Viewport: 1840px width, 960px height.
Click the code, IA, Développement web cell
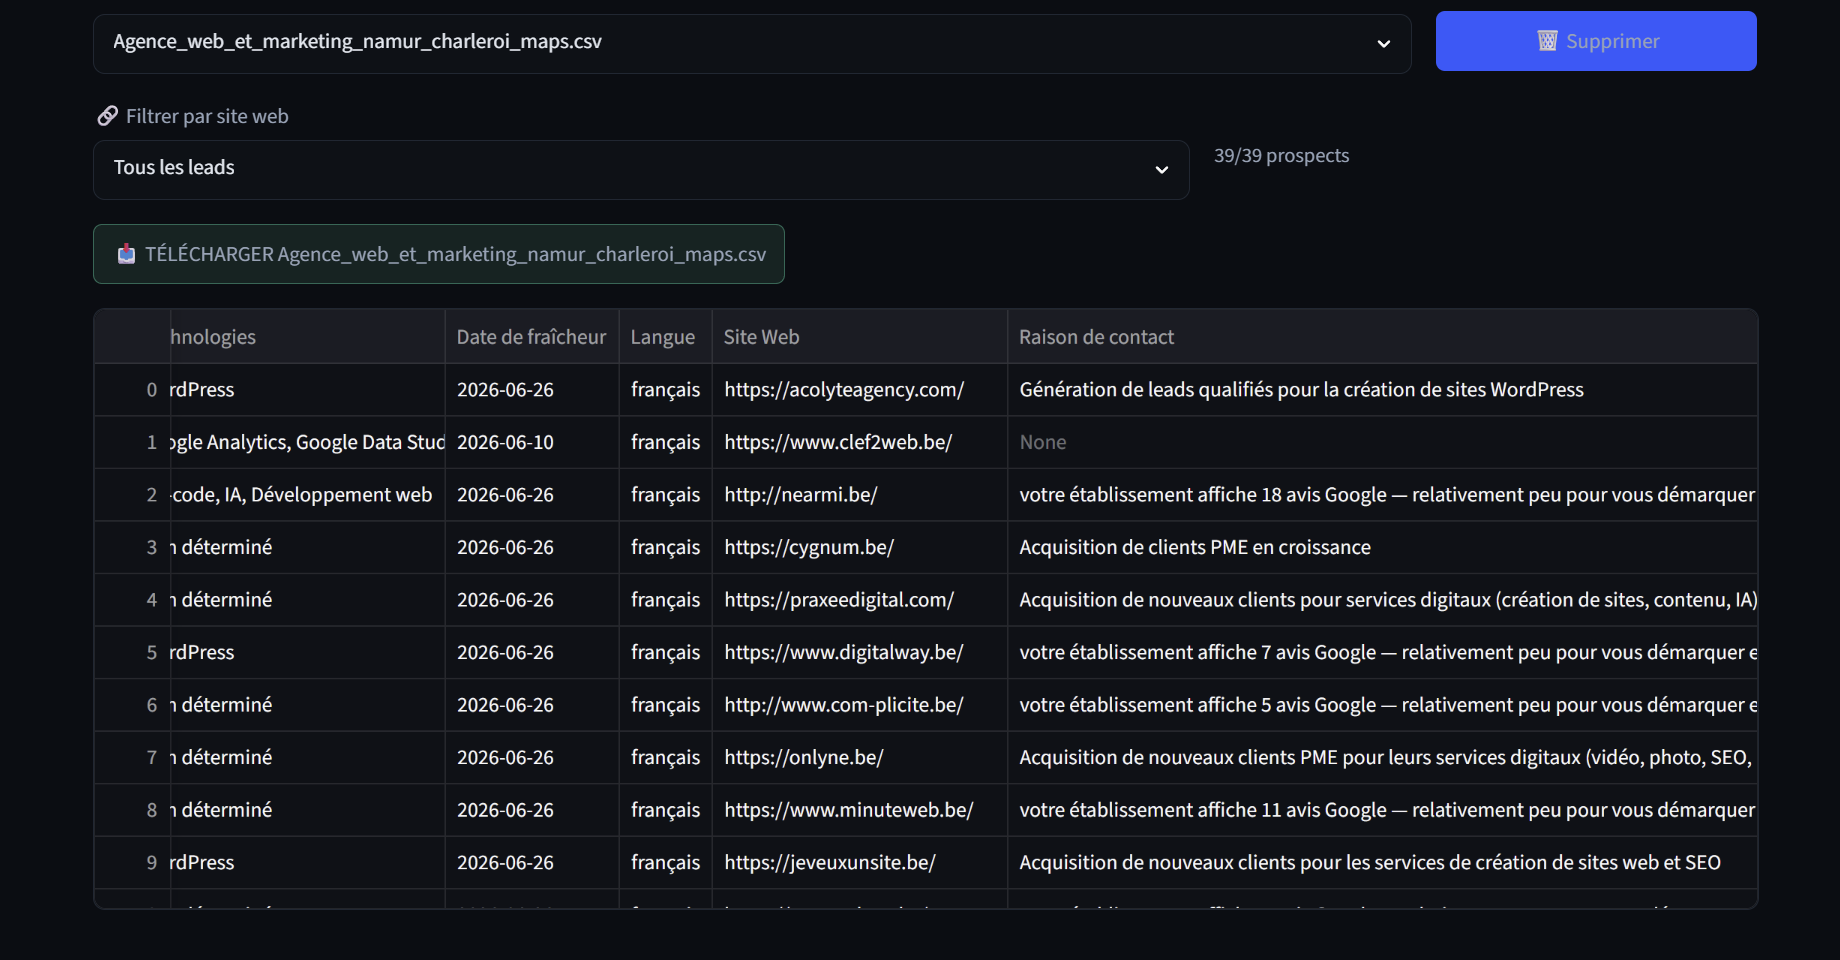click(307, 495)
